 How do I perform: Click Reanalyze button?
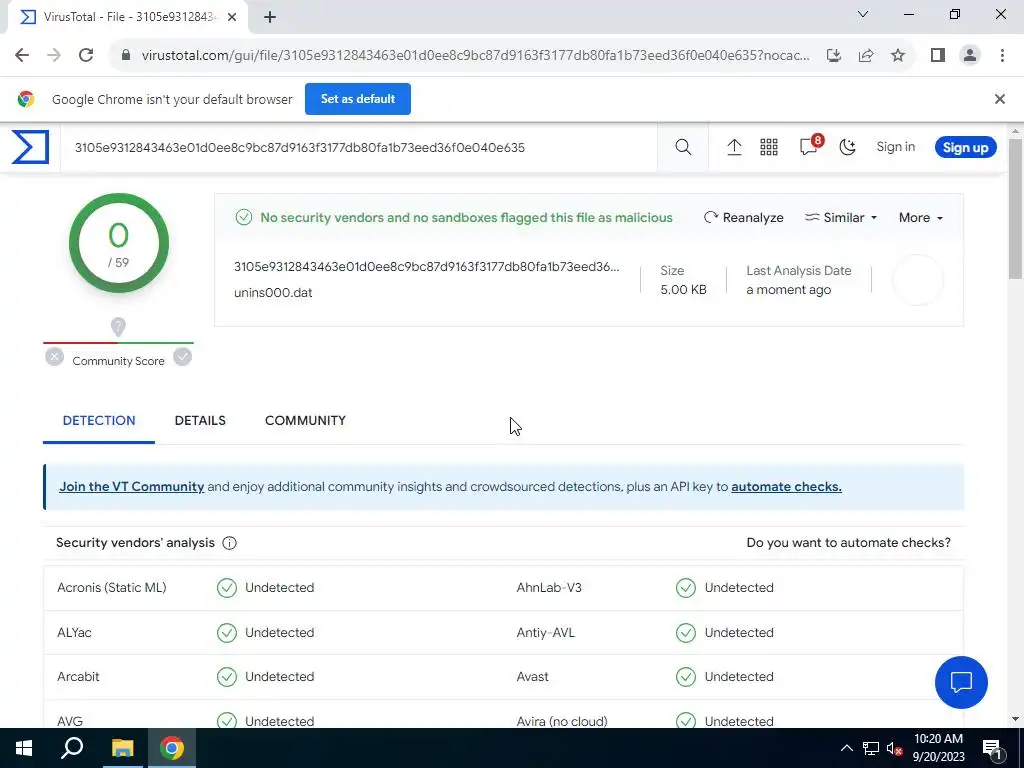[744, 217]
